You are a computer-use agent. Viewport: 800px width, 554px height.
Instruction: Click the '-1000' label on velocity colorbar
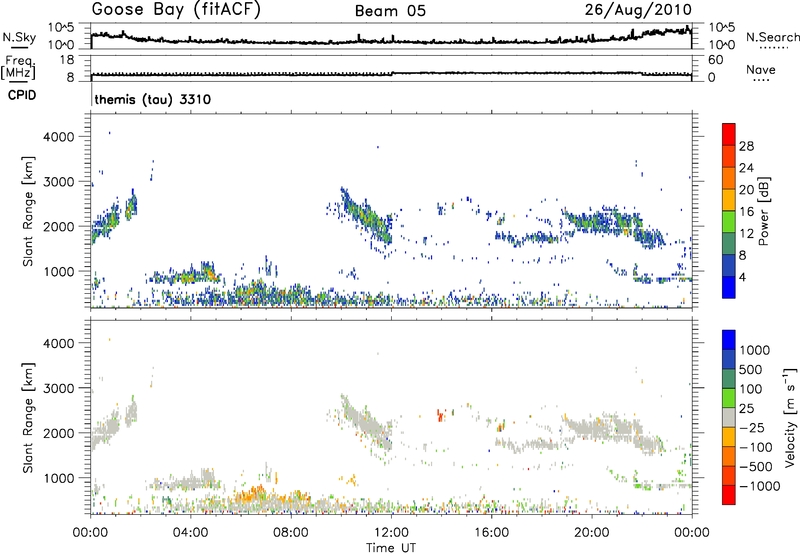click(x=759, y=486)
